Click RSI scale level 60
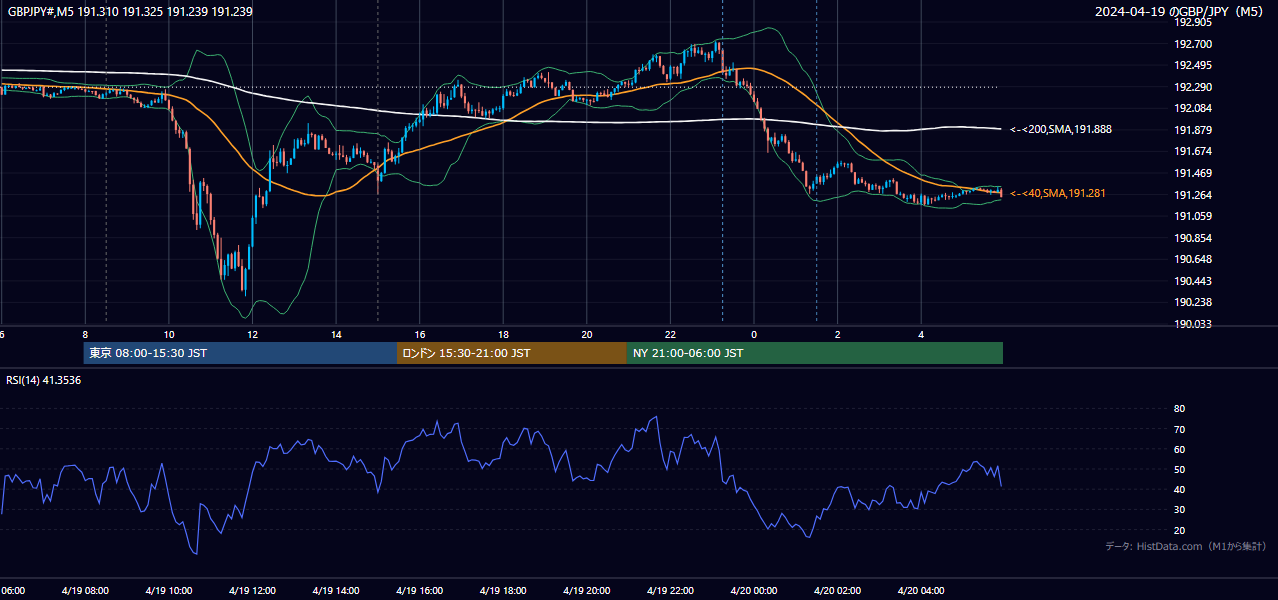 1179,449
